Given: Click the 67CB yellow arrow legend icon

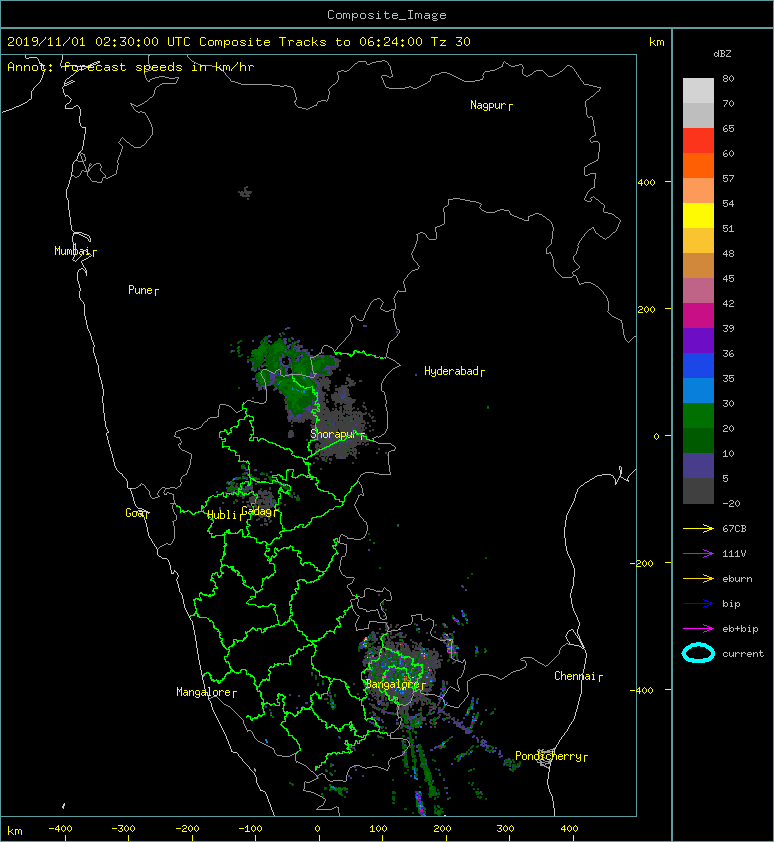Looking at the screenshot, I should (698, 528).
